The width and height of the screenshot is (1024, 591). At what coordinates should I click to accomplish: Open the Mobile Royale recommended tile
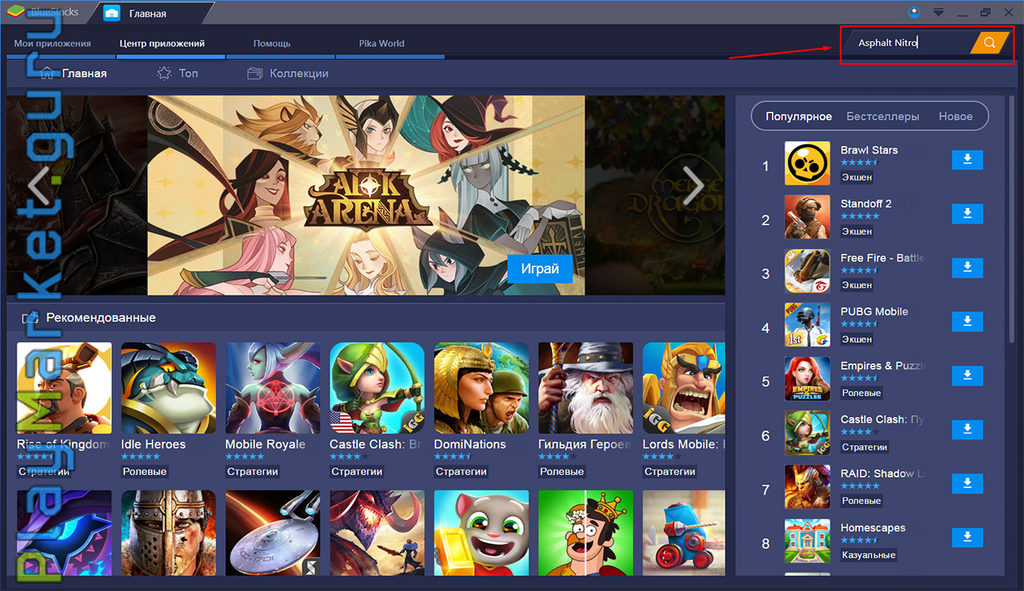[x=273, y=388]
